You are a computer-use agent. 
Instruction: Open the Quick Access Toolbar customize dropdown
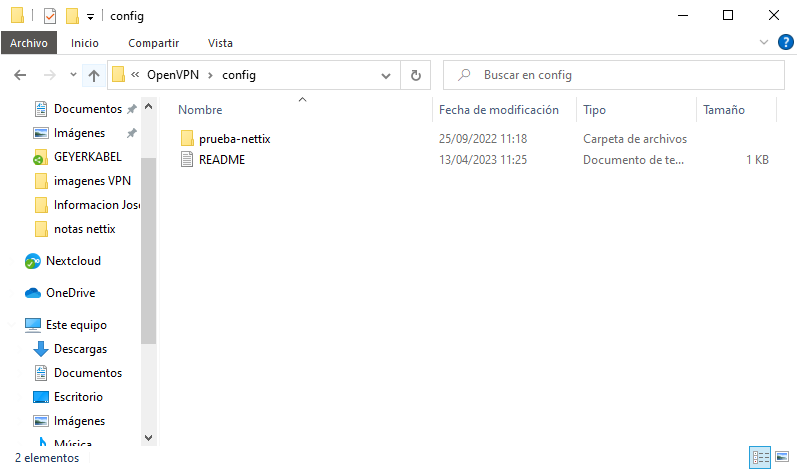pyautogui.click(x=90, y=16)
